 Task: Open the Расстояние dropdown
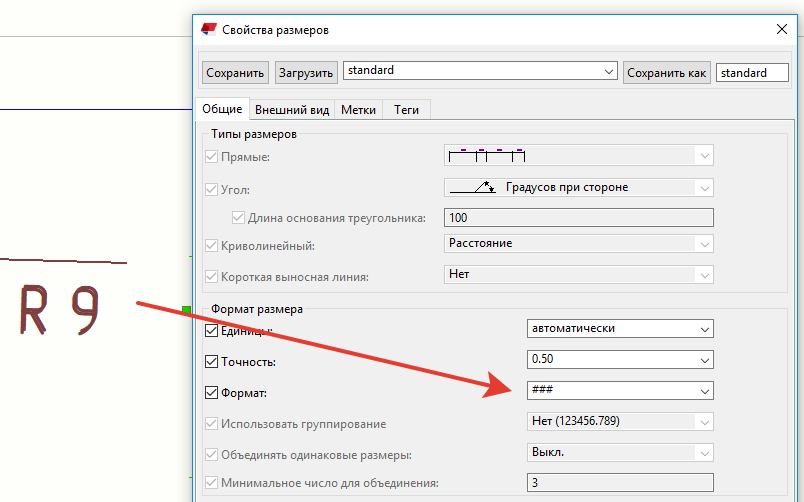(x=579, y=243)
